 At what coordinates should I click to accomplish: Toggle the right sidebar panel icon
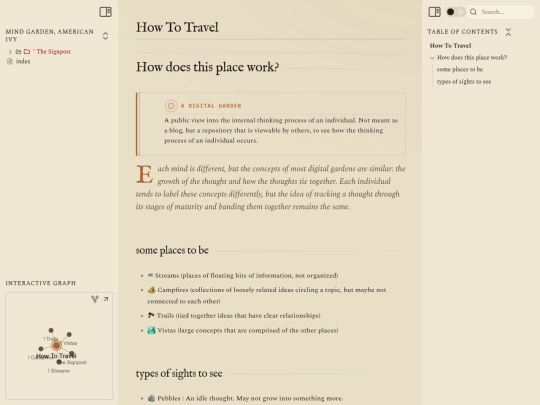pyautogui.click(x=434, y=12)
